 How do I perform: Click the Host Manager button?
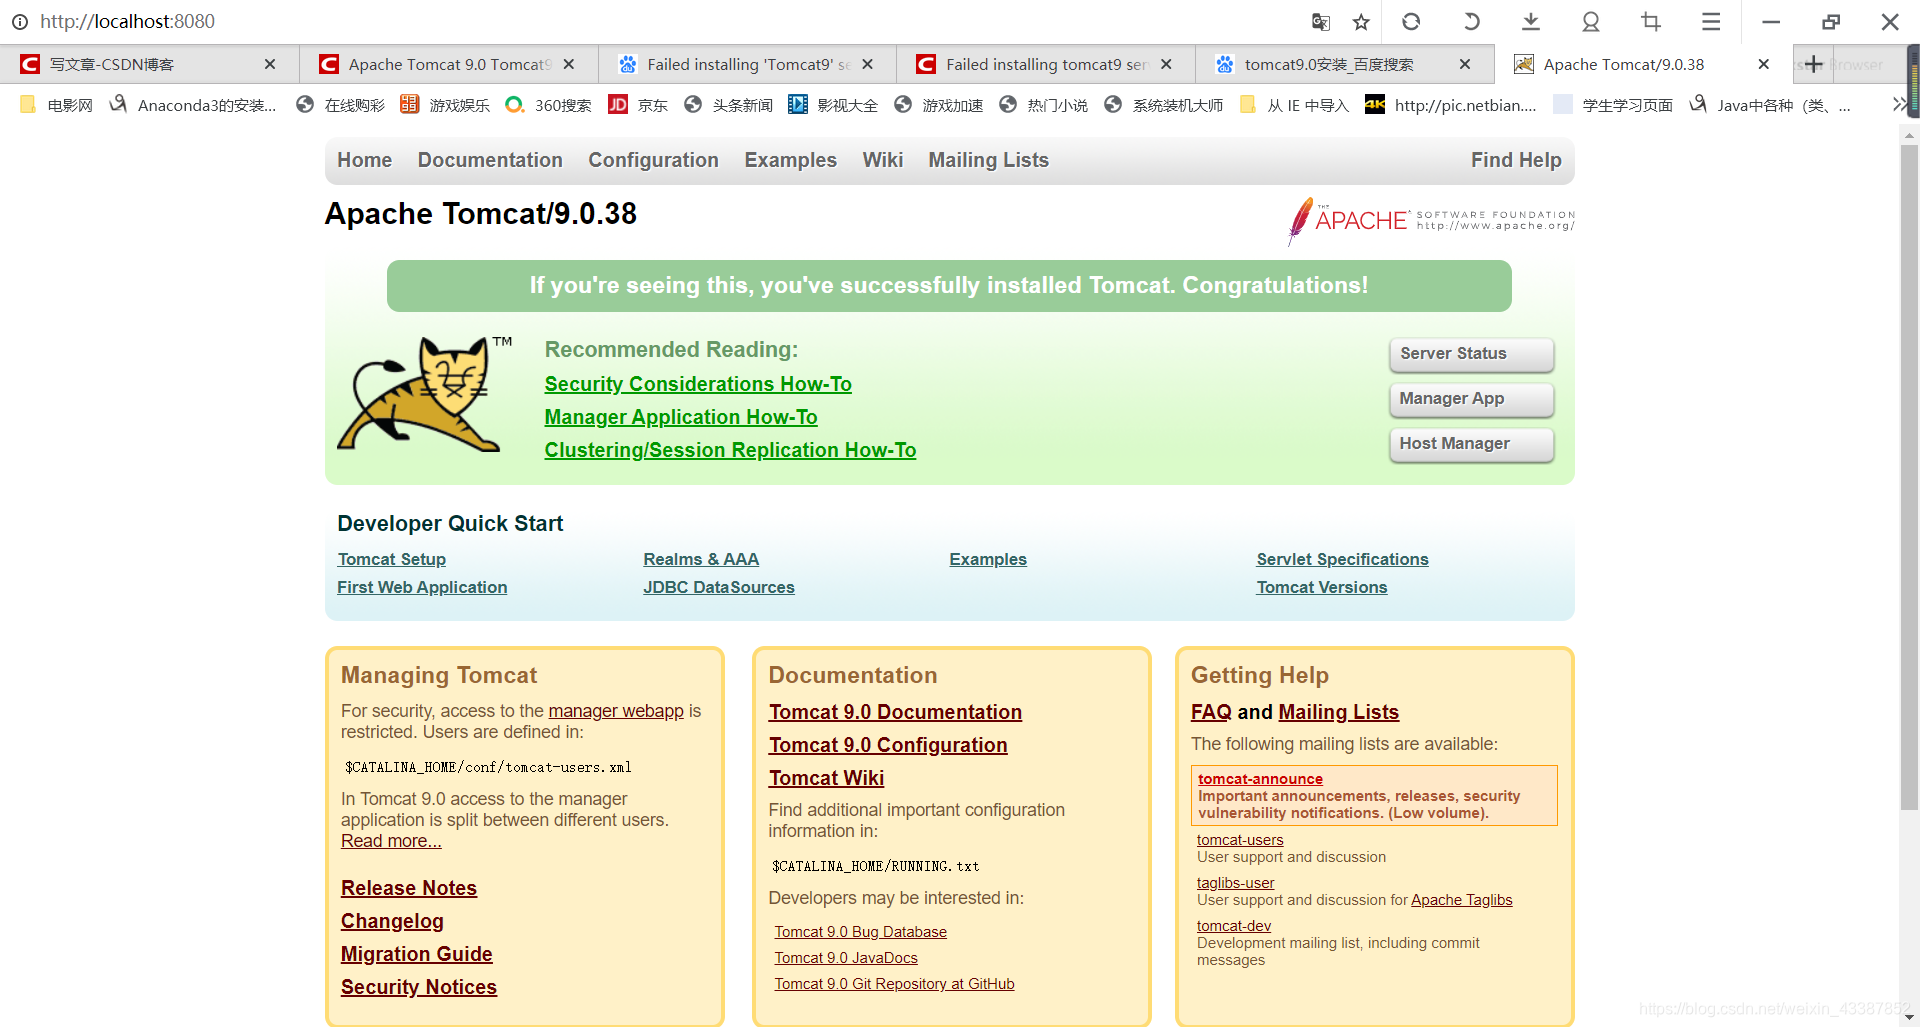[1471, 444]
